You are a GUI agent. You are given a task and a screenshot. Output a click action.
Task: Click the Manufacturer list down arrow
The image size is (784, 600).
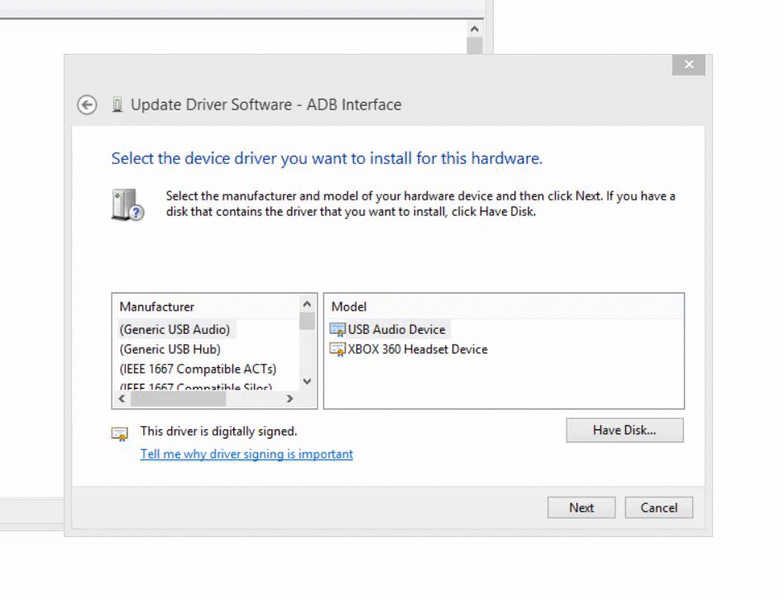(x=307, y=382)
